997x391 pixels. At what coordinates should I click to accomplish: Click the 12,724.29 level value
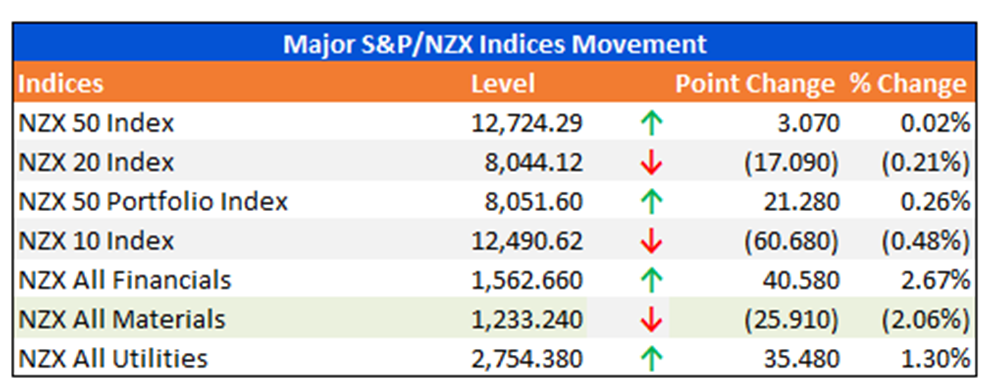coord(527,123)
